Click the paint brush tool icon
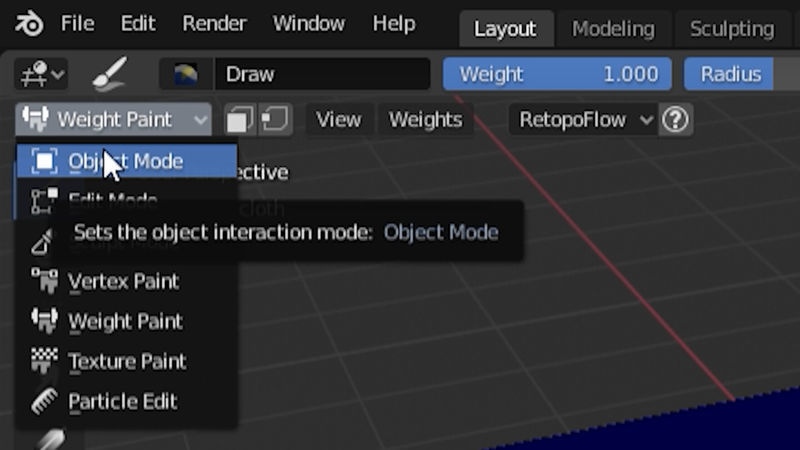This screenshot has width=800, height=450. (x=110, y=74)
